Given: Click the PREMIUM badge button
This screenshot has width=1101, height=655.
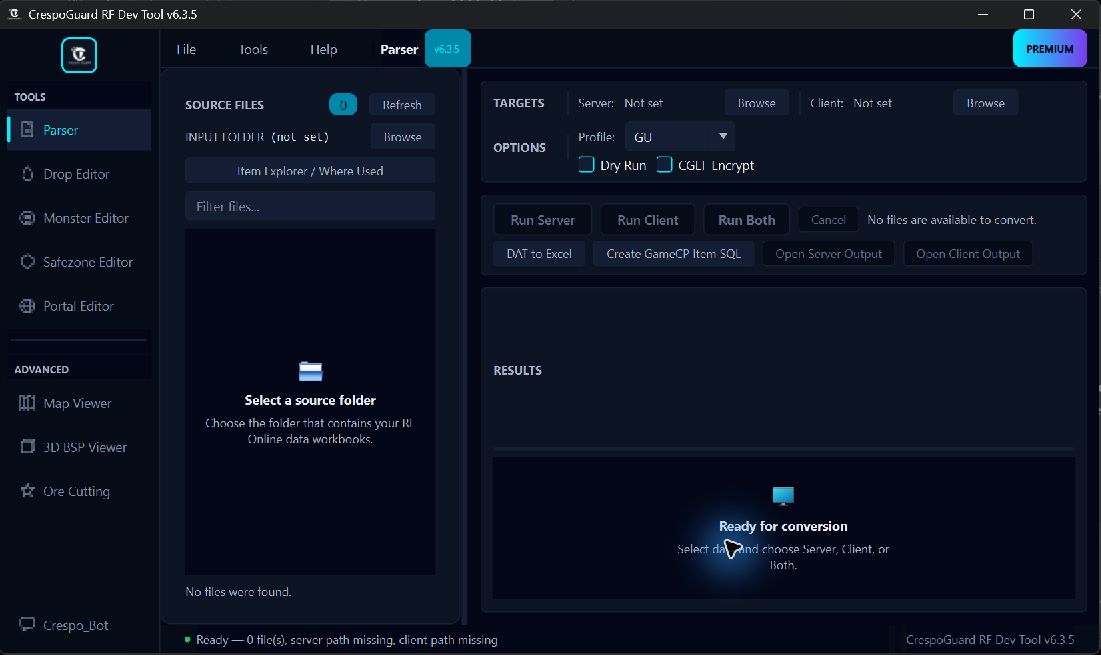Looking at the screenshot, I should click(x=1050, y=48).
